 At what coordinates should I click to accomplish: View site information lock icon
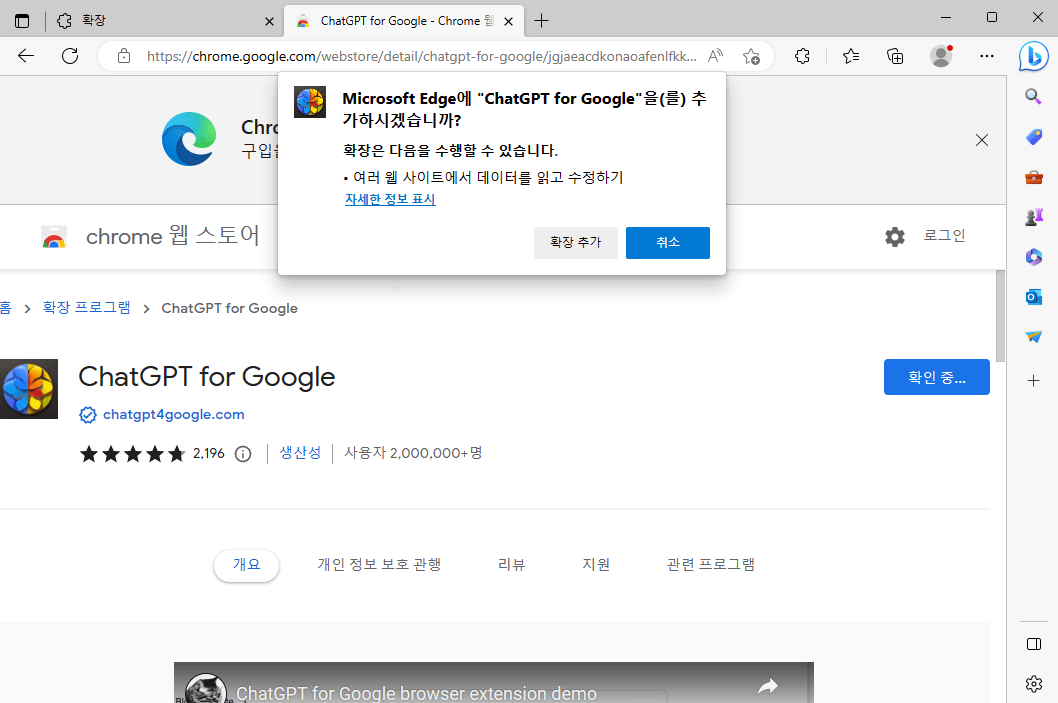click(x=123, y=56)
